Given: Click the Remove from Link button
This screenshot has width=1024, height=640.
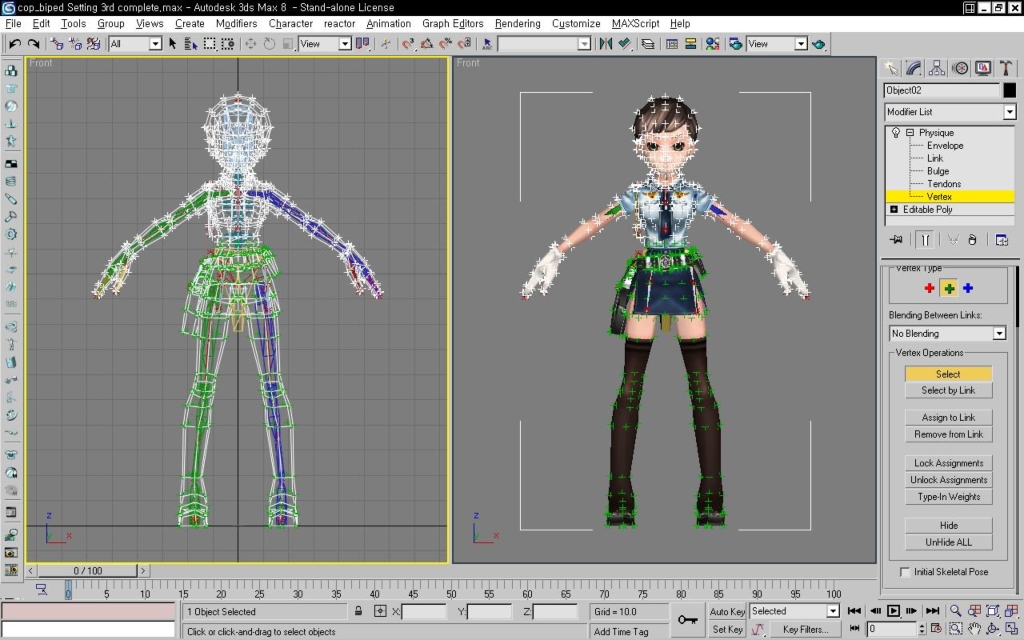Looking at the screenshot, I should coord(948,434).
